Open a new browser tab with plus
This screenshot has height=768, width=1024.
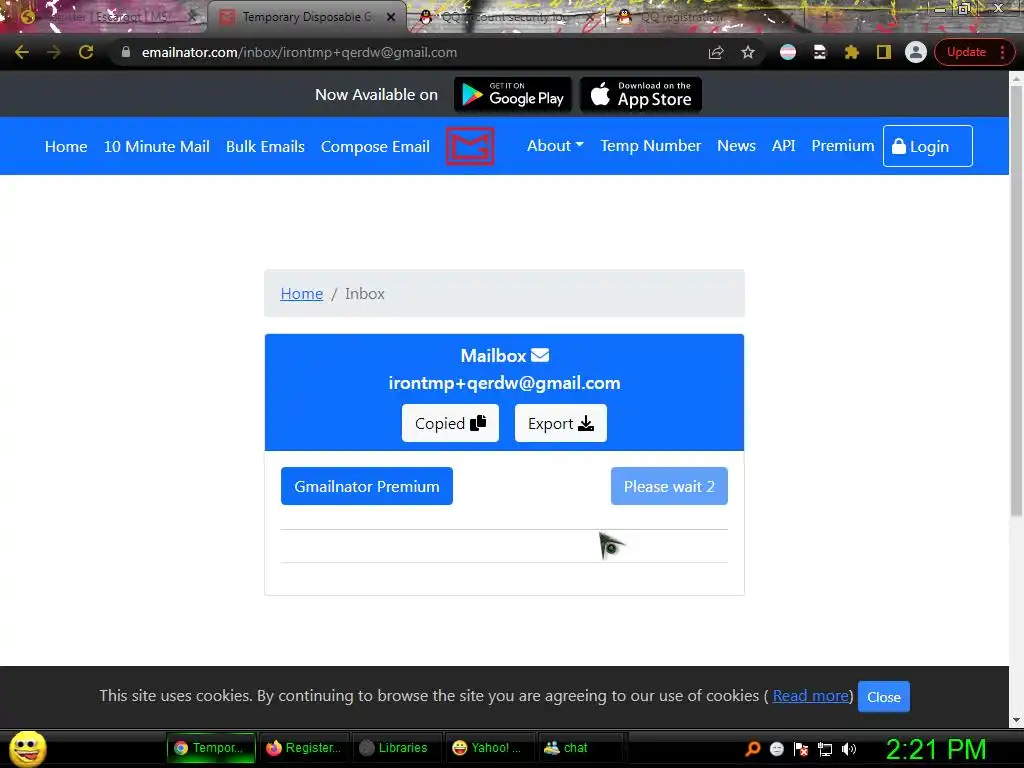click(x=825, y=17)
